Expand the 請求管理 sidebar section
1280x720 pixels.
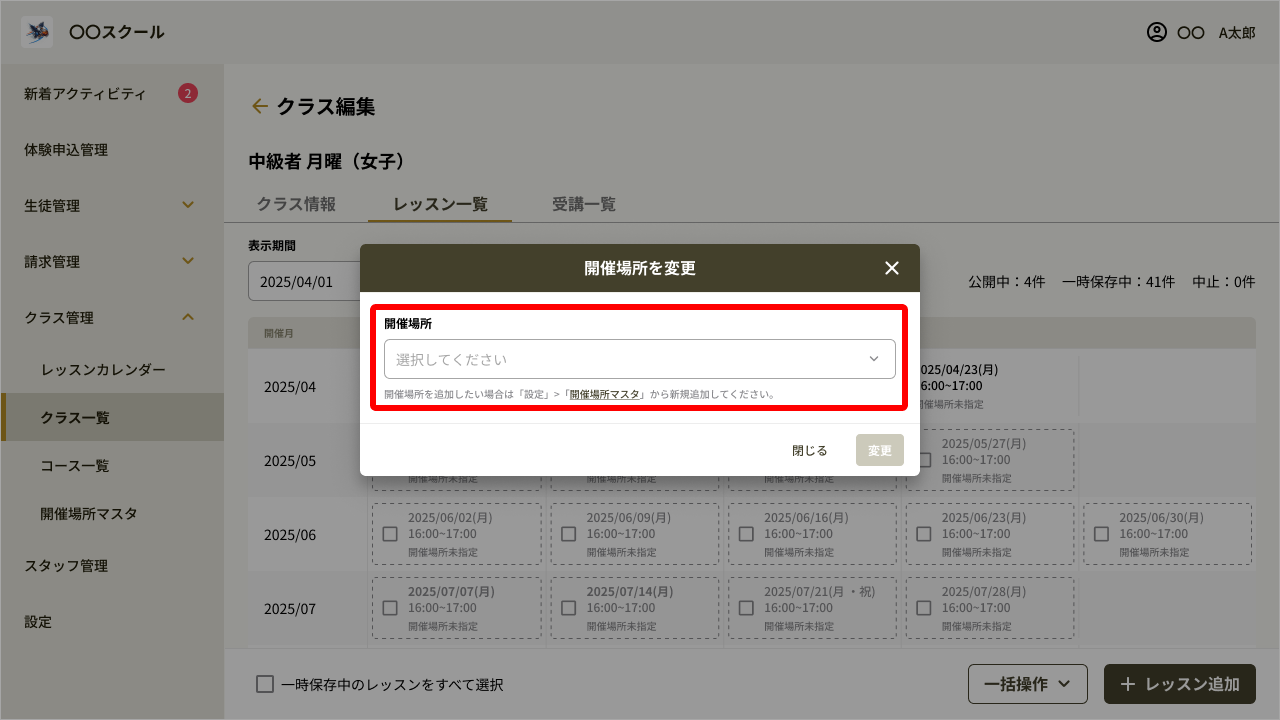point(188,261)
